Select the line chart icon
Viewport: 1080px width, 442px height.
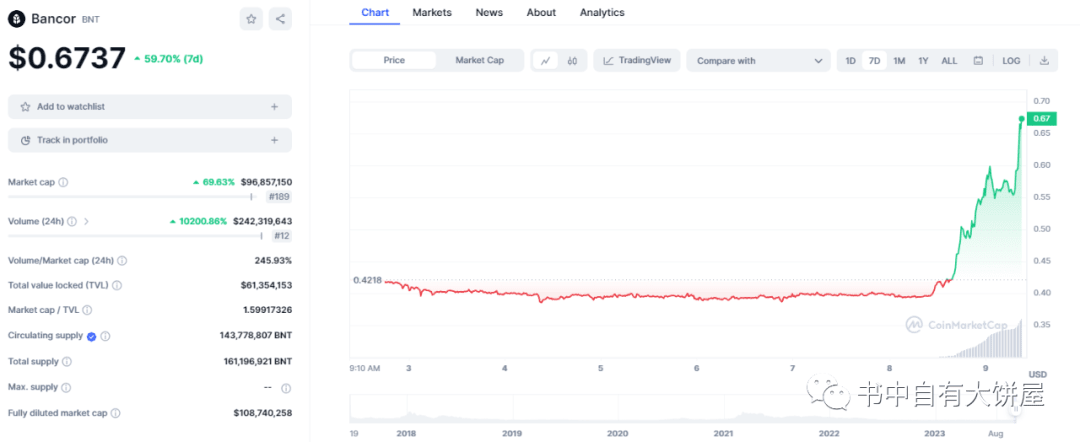pos(545,60)
